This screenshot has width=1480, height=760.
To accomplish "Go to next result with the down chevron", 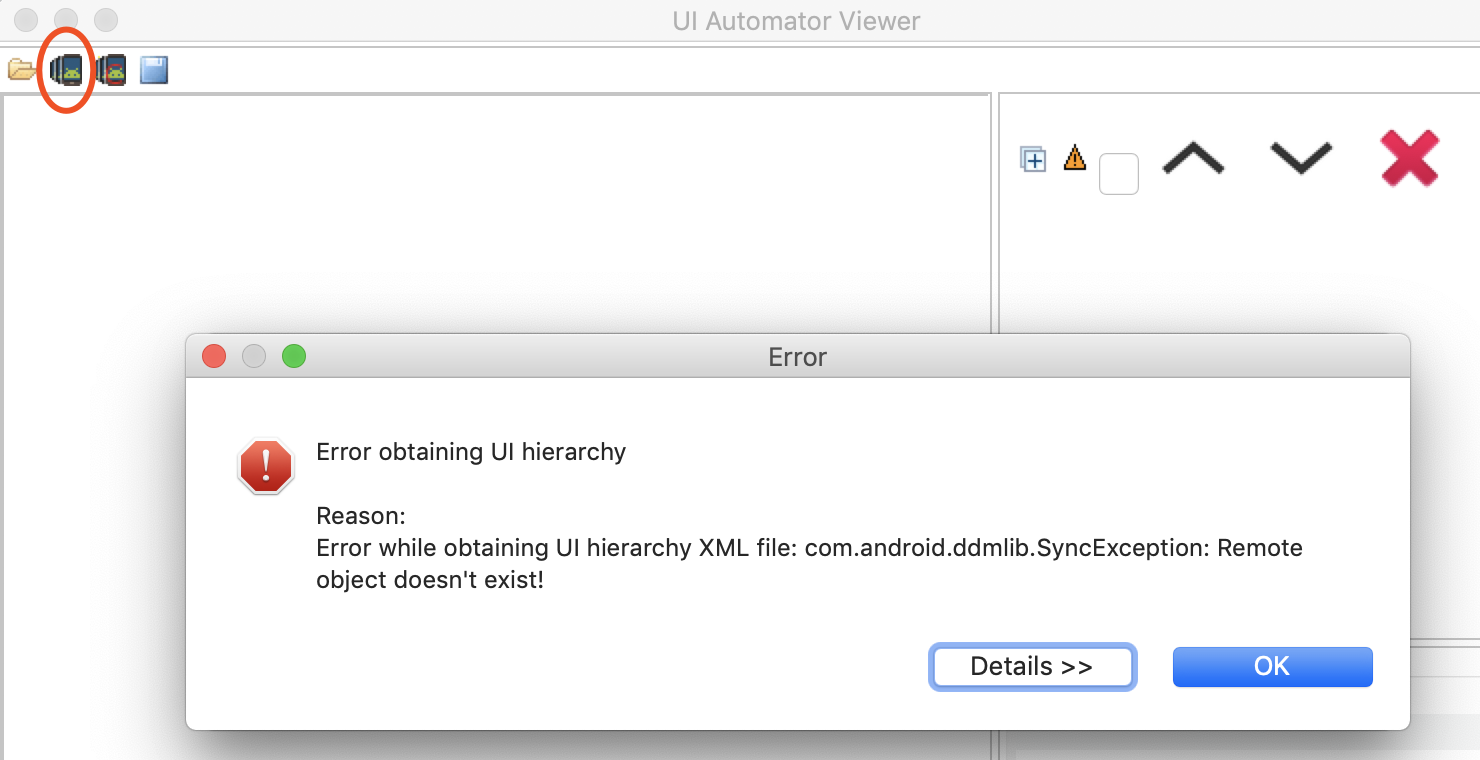I will 1301,158.
